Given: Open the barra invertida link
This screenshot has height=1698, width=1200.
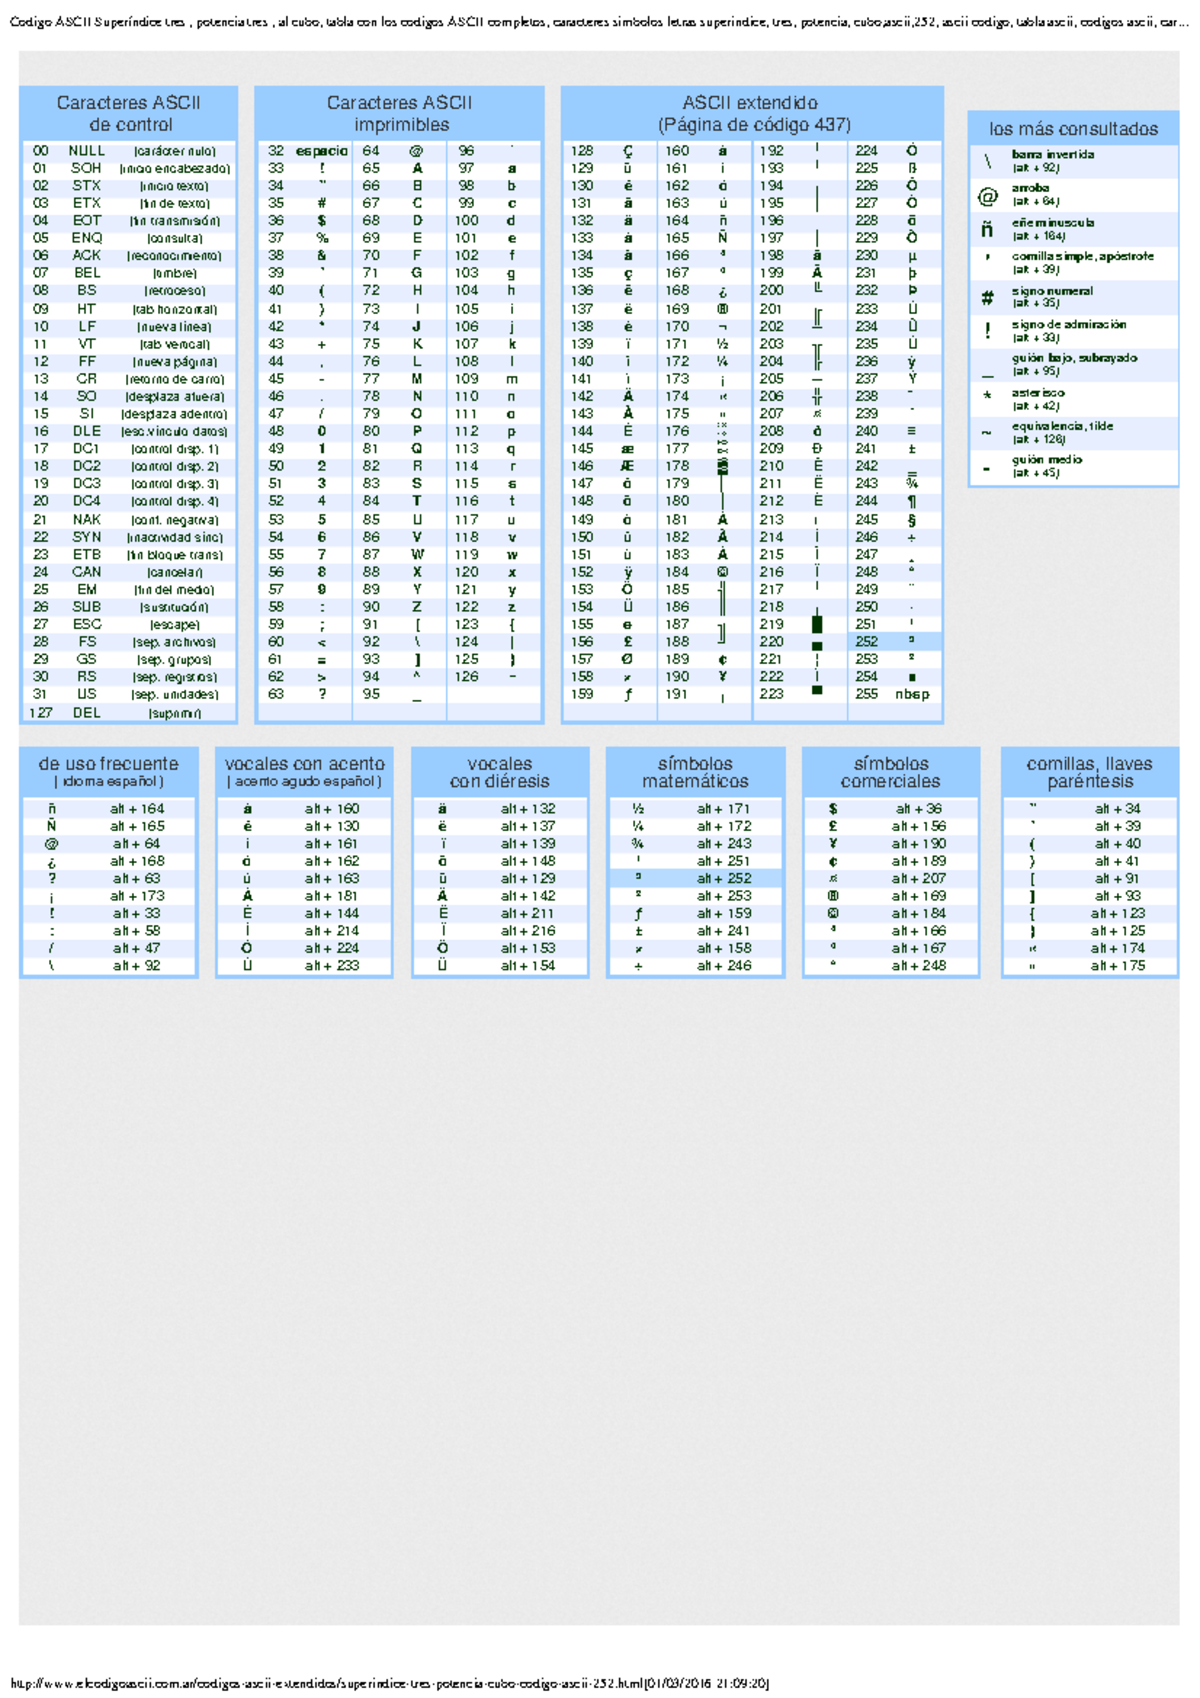Looking at the screenshot, I should point(1052,155).
